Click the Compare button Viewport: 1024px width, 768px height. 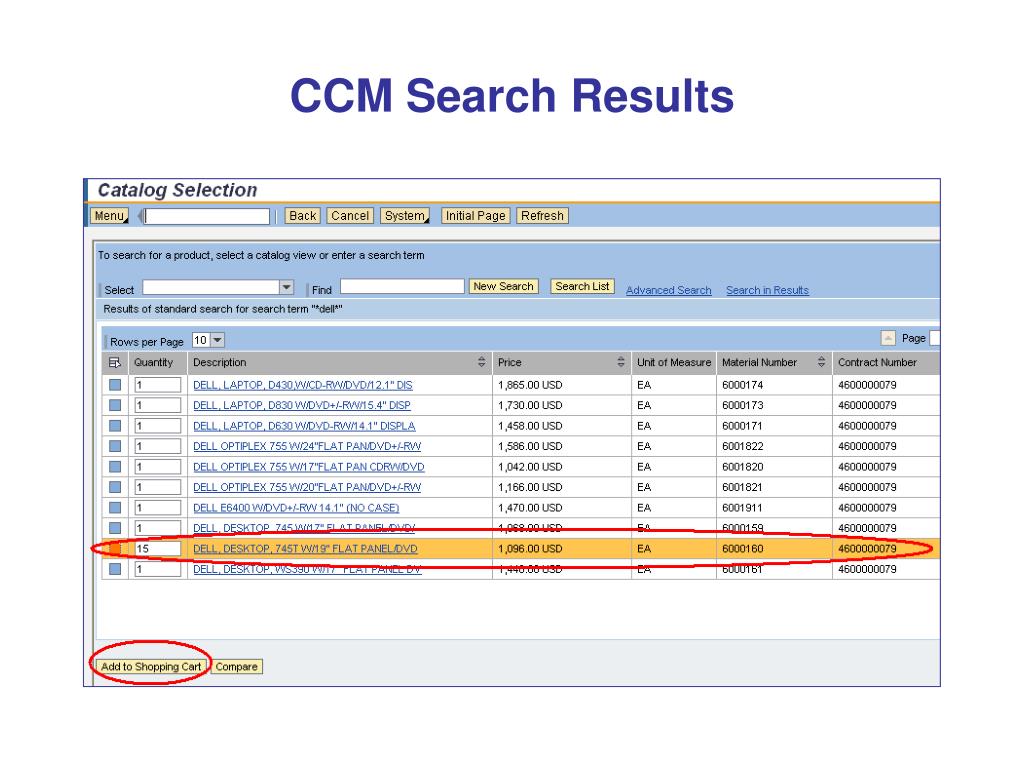coord(236,667)
